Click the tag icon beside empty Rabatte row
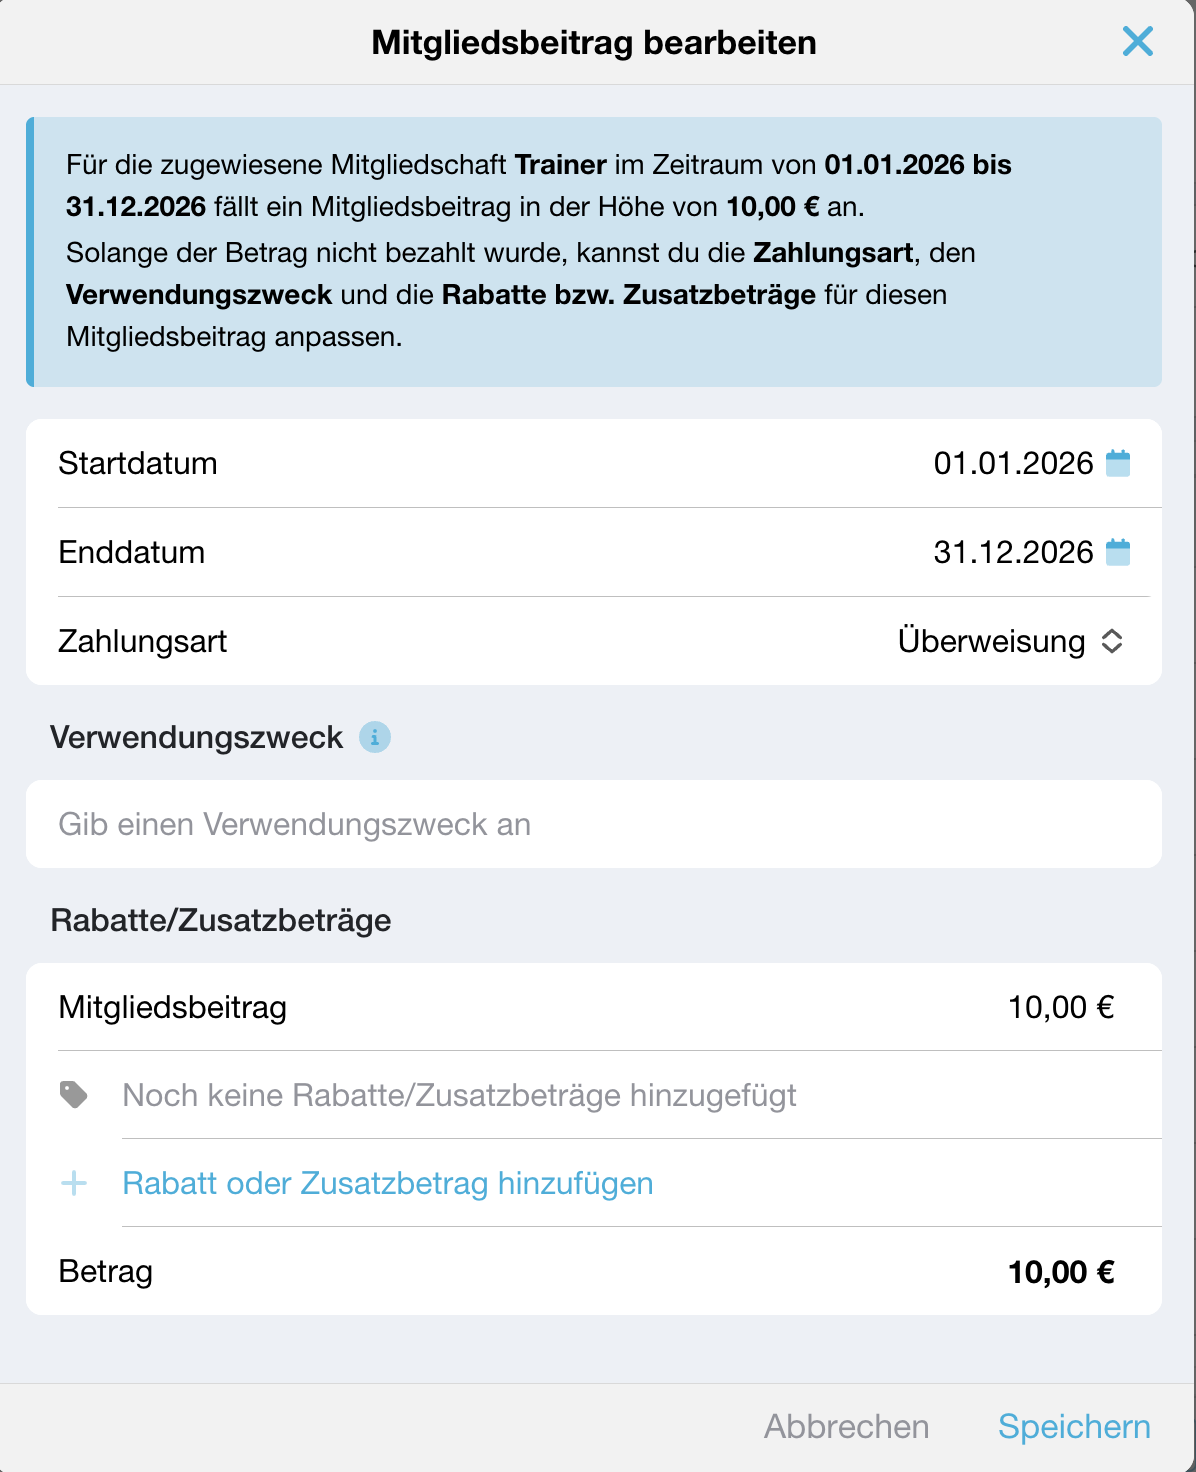Viewport: 1196px width, 1472px height. point(74,1095)
